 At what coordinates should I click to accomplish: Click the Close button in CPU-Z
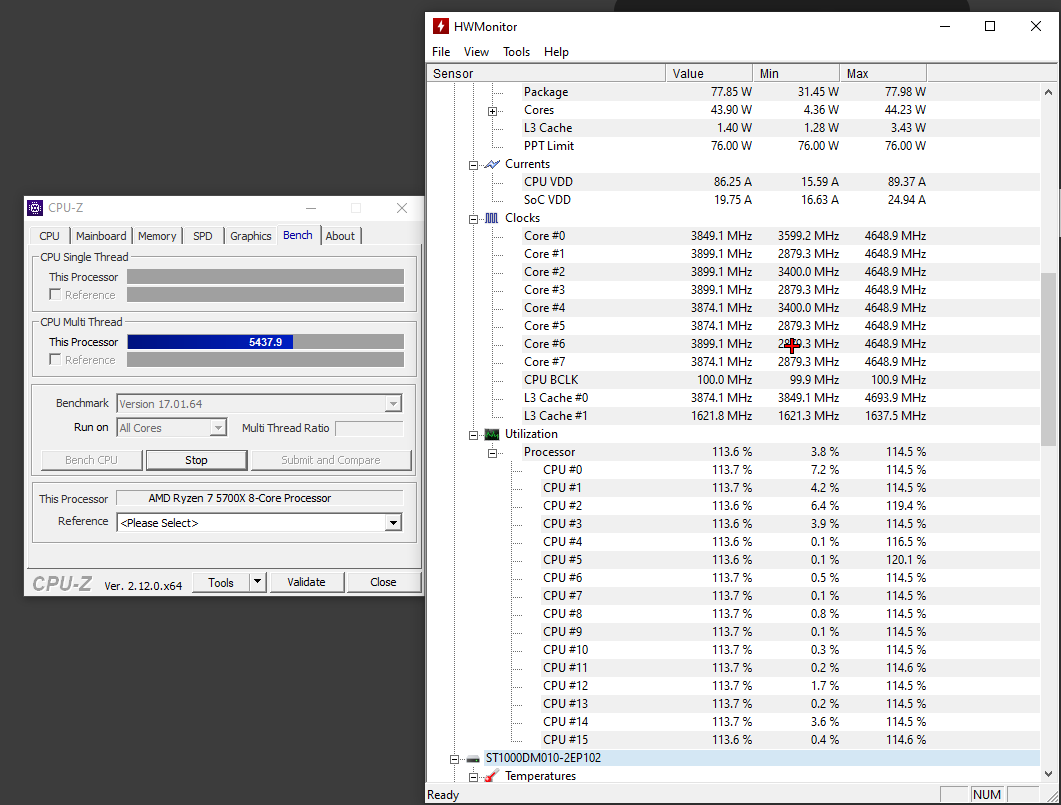(383, 582)
